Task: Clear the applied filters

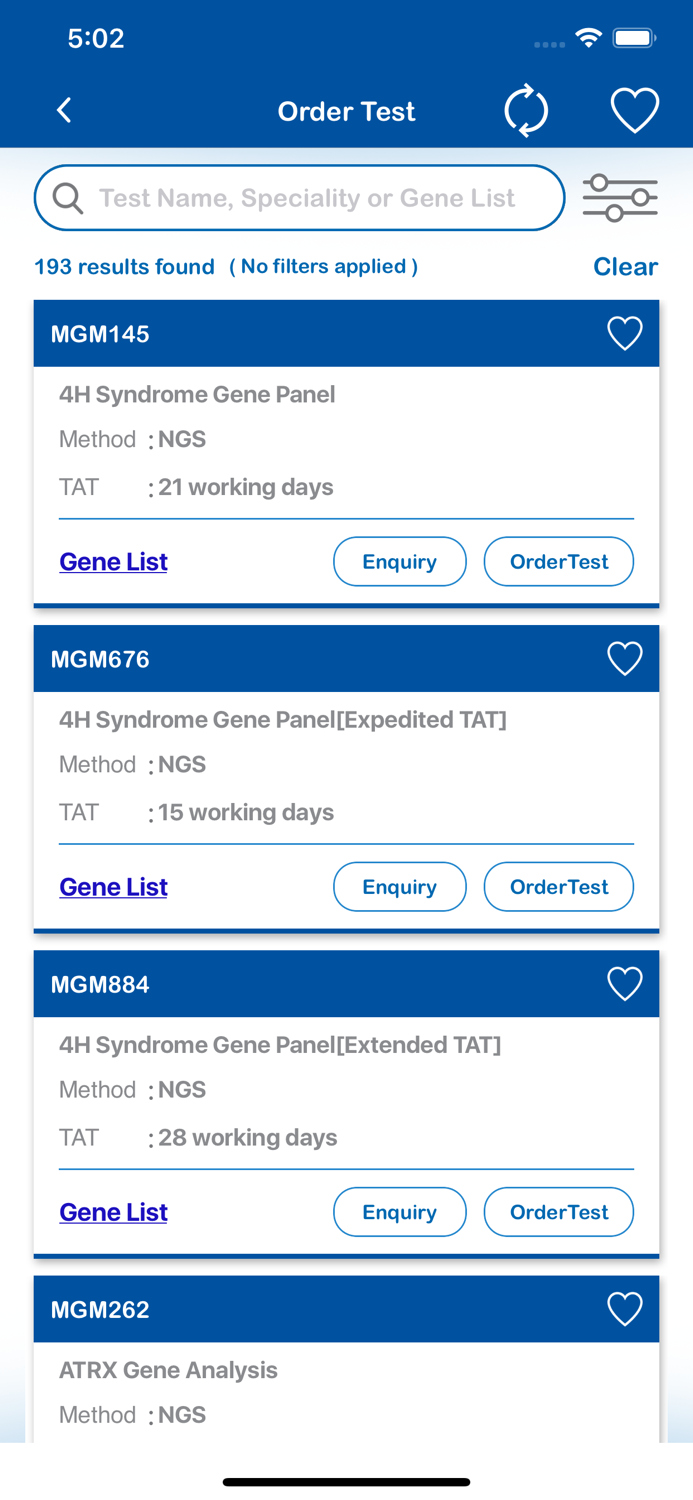Action: coord(625,266)
